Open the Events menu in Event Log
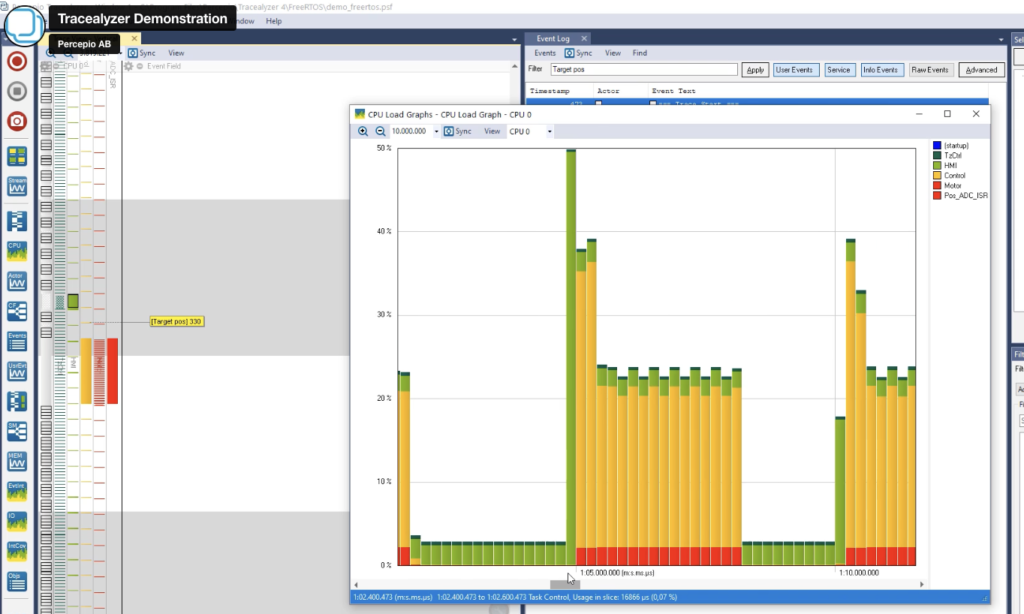 [x=545, y=53]
